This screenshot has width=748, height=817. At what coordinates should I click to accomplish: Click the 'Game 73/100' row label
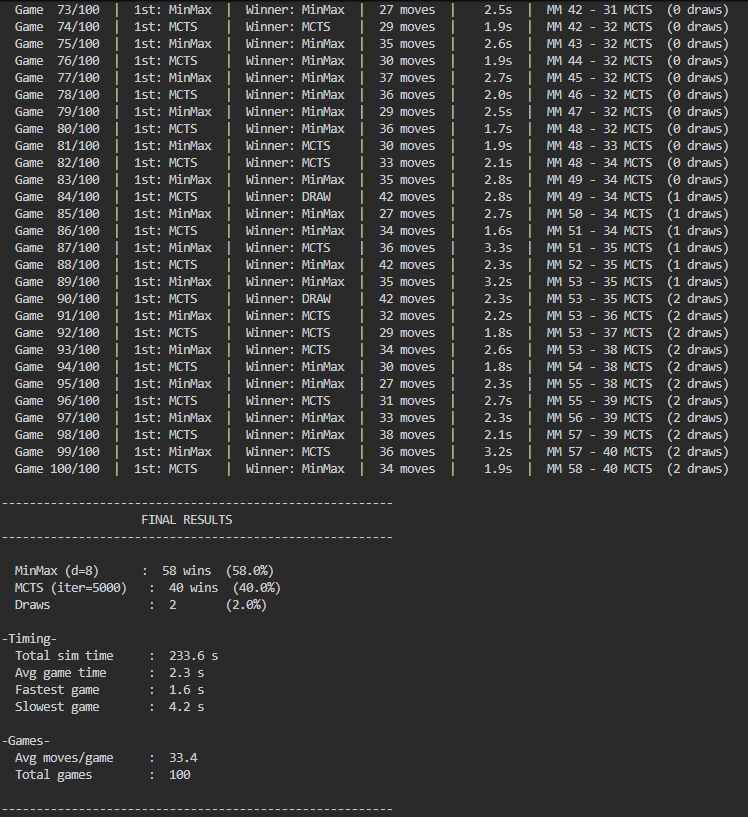pyautogui.click(x=57, y=10)
